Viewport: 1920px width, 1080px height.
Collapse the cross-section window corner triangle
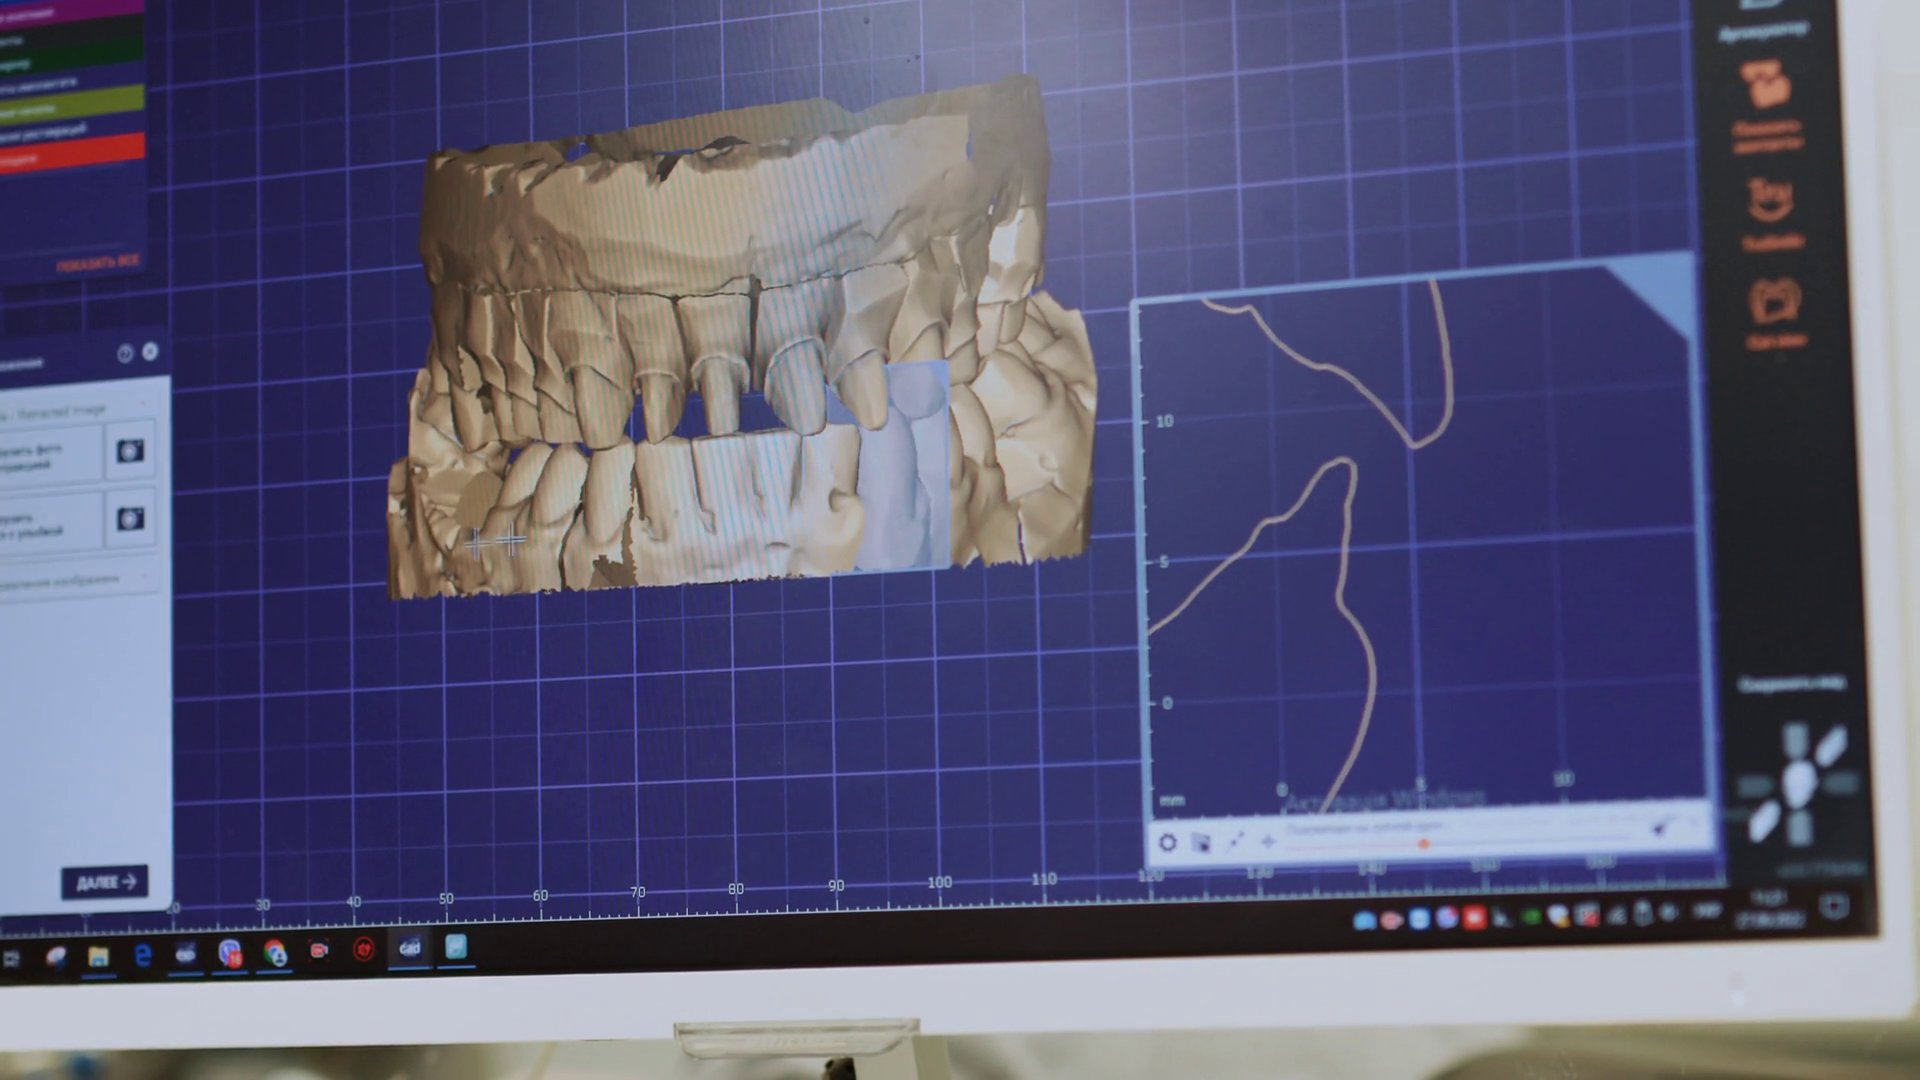coord(1665,285)
